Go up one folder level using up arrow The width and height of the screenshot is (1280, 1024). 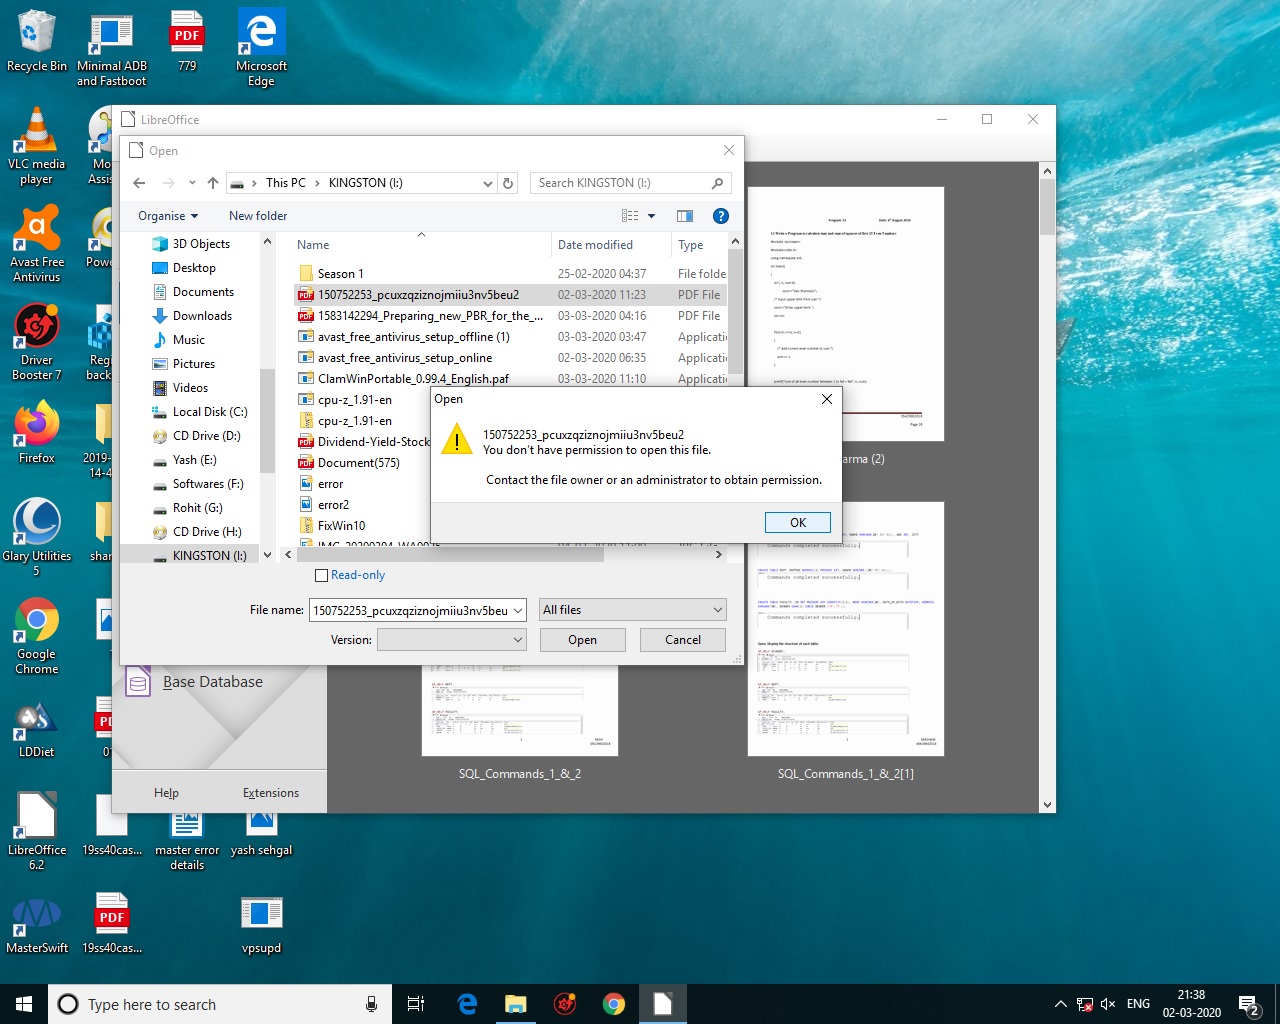pyautogui.click(x=213, y=183)
